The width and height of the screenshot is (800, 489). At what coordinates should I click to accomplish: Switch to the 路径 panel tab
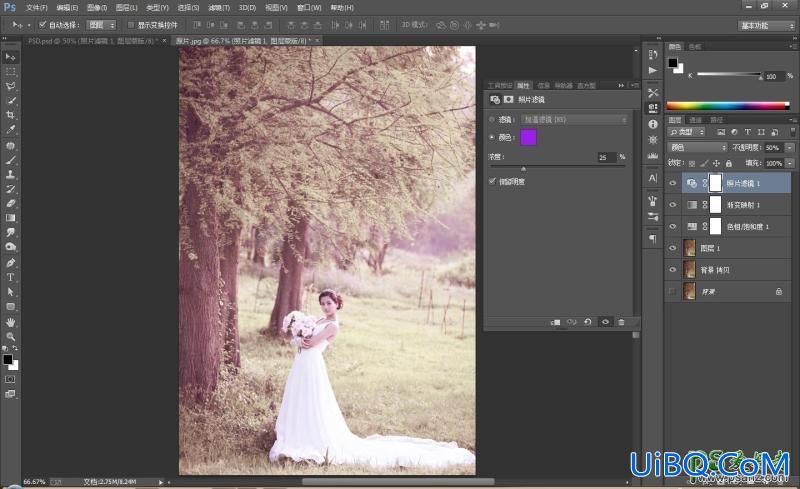pos(716,119)
